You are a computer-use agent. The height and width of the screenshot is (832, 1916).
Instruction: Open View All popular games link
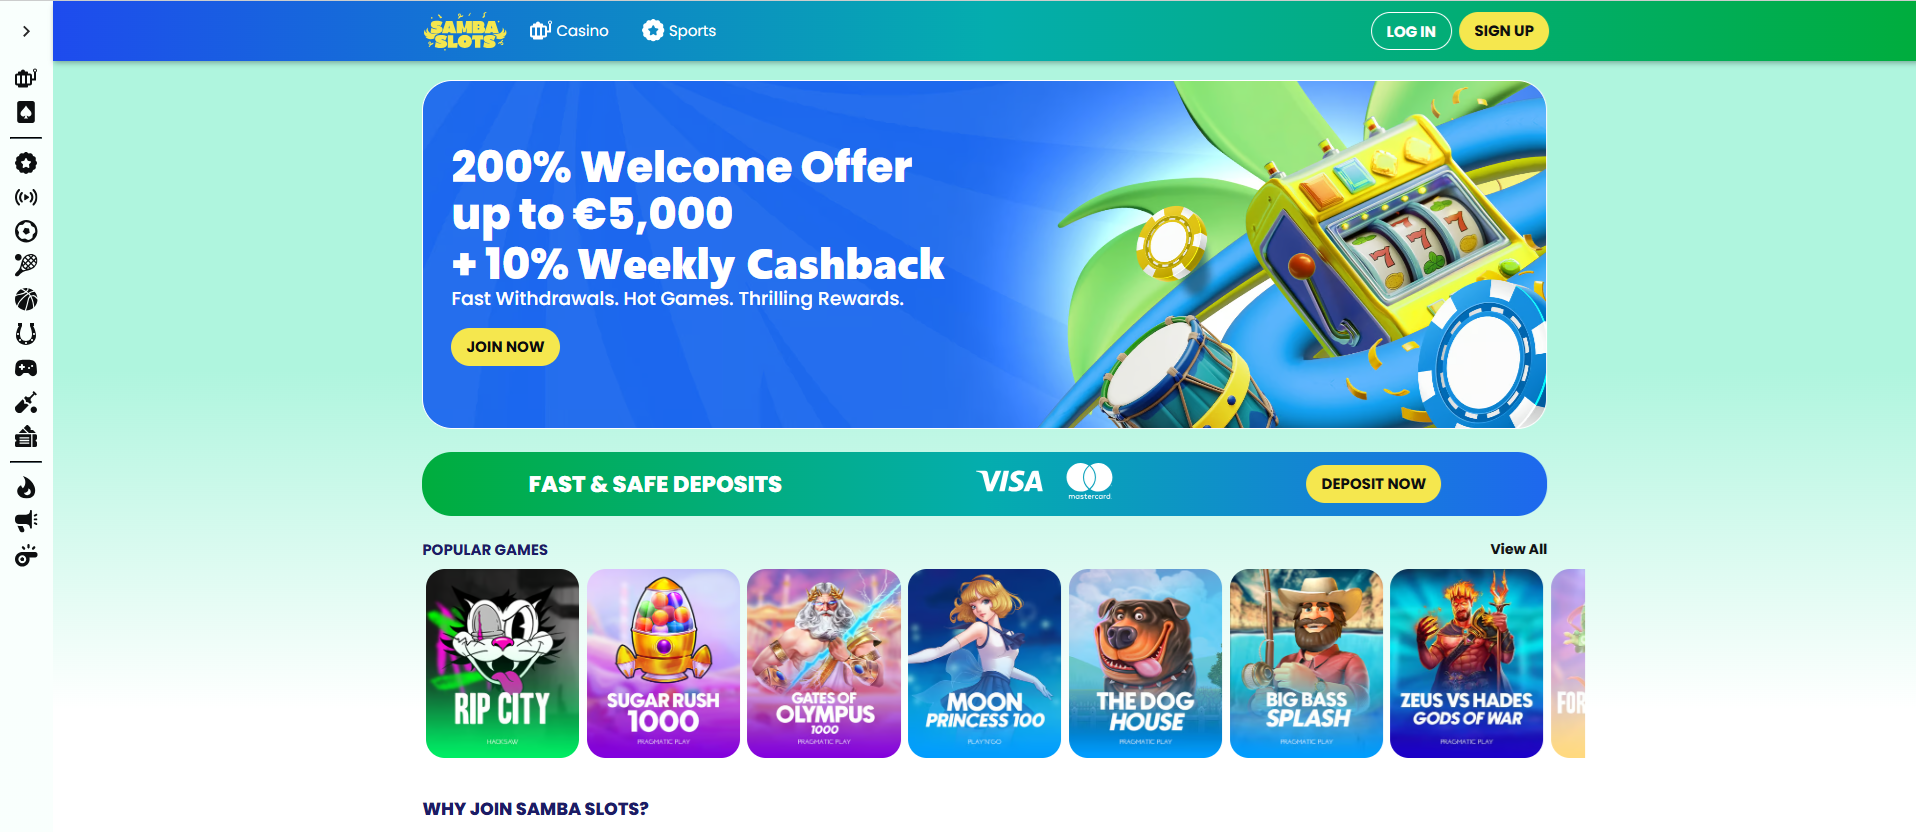click(1518, 549)
